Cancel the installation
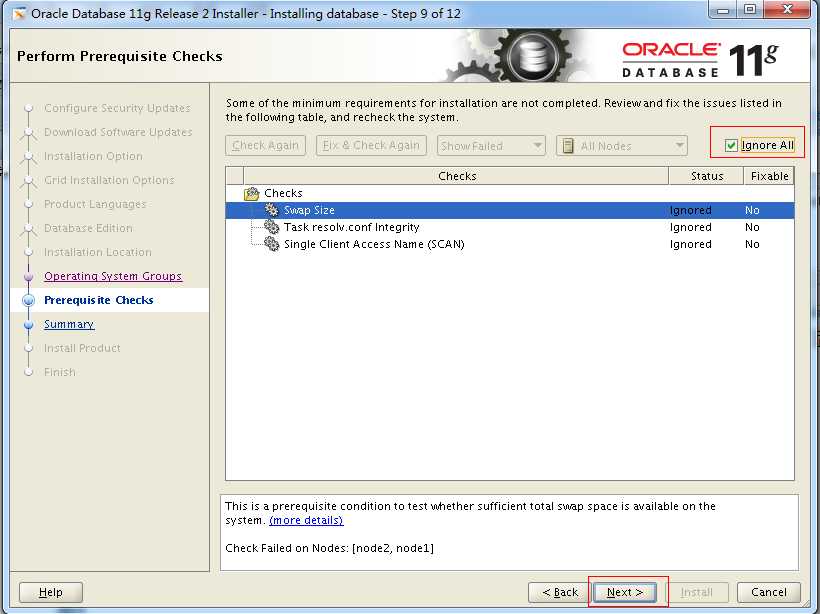Image resolution: width=820 pixels, height=614 pixels. click(768, 592)
